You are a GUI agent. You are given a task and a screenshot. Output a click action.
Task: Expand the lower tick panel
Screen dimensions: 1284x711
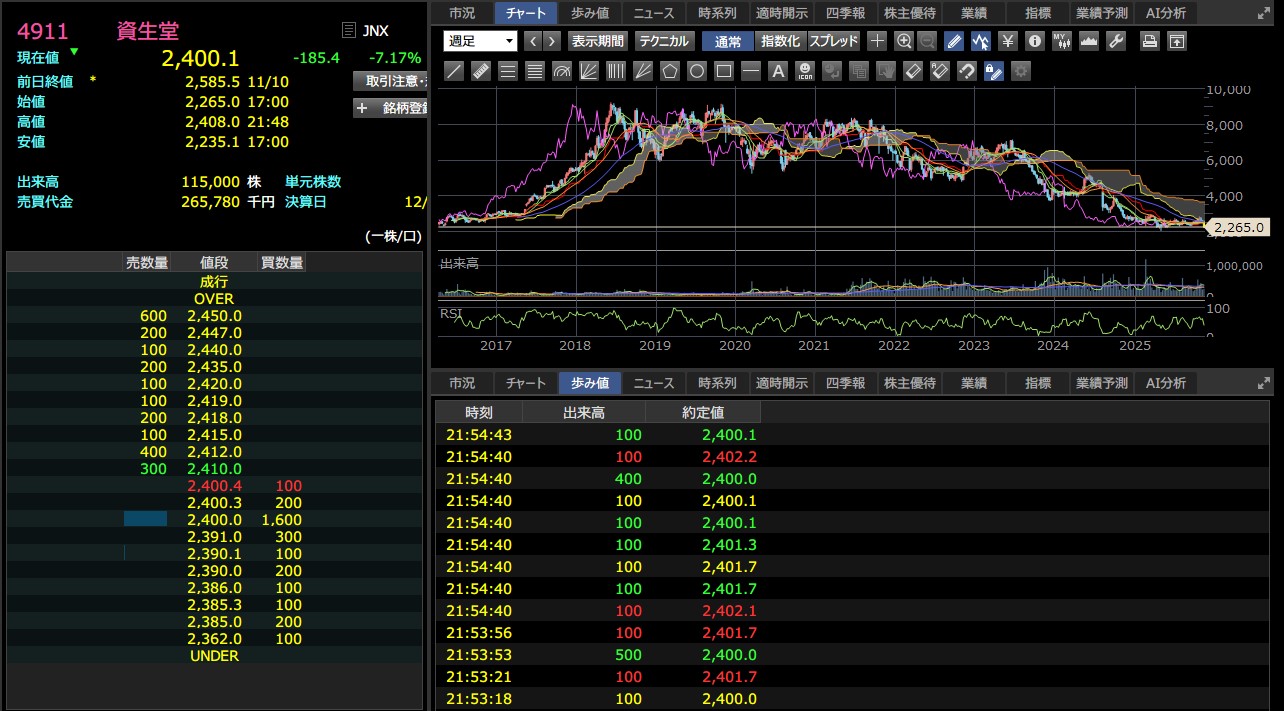(1264, 383)
